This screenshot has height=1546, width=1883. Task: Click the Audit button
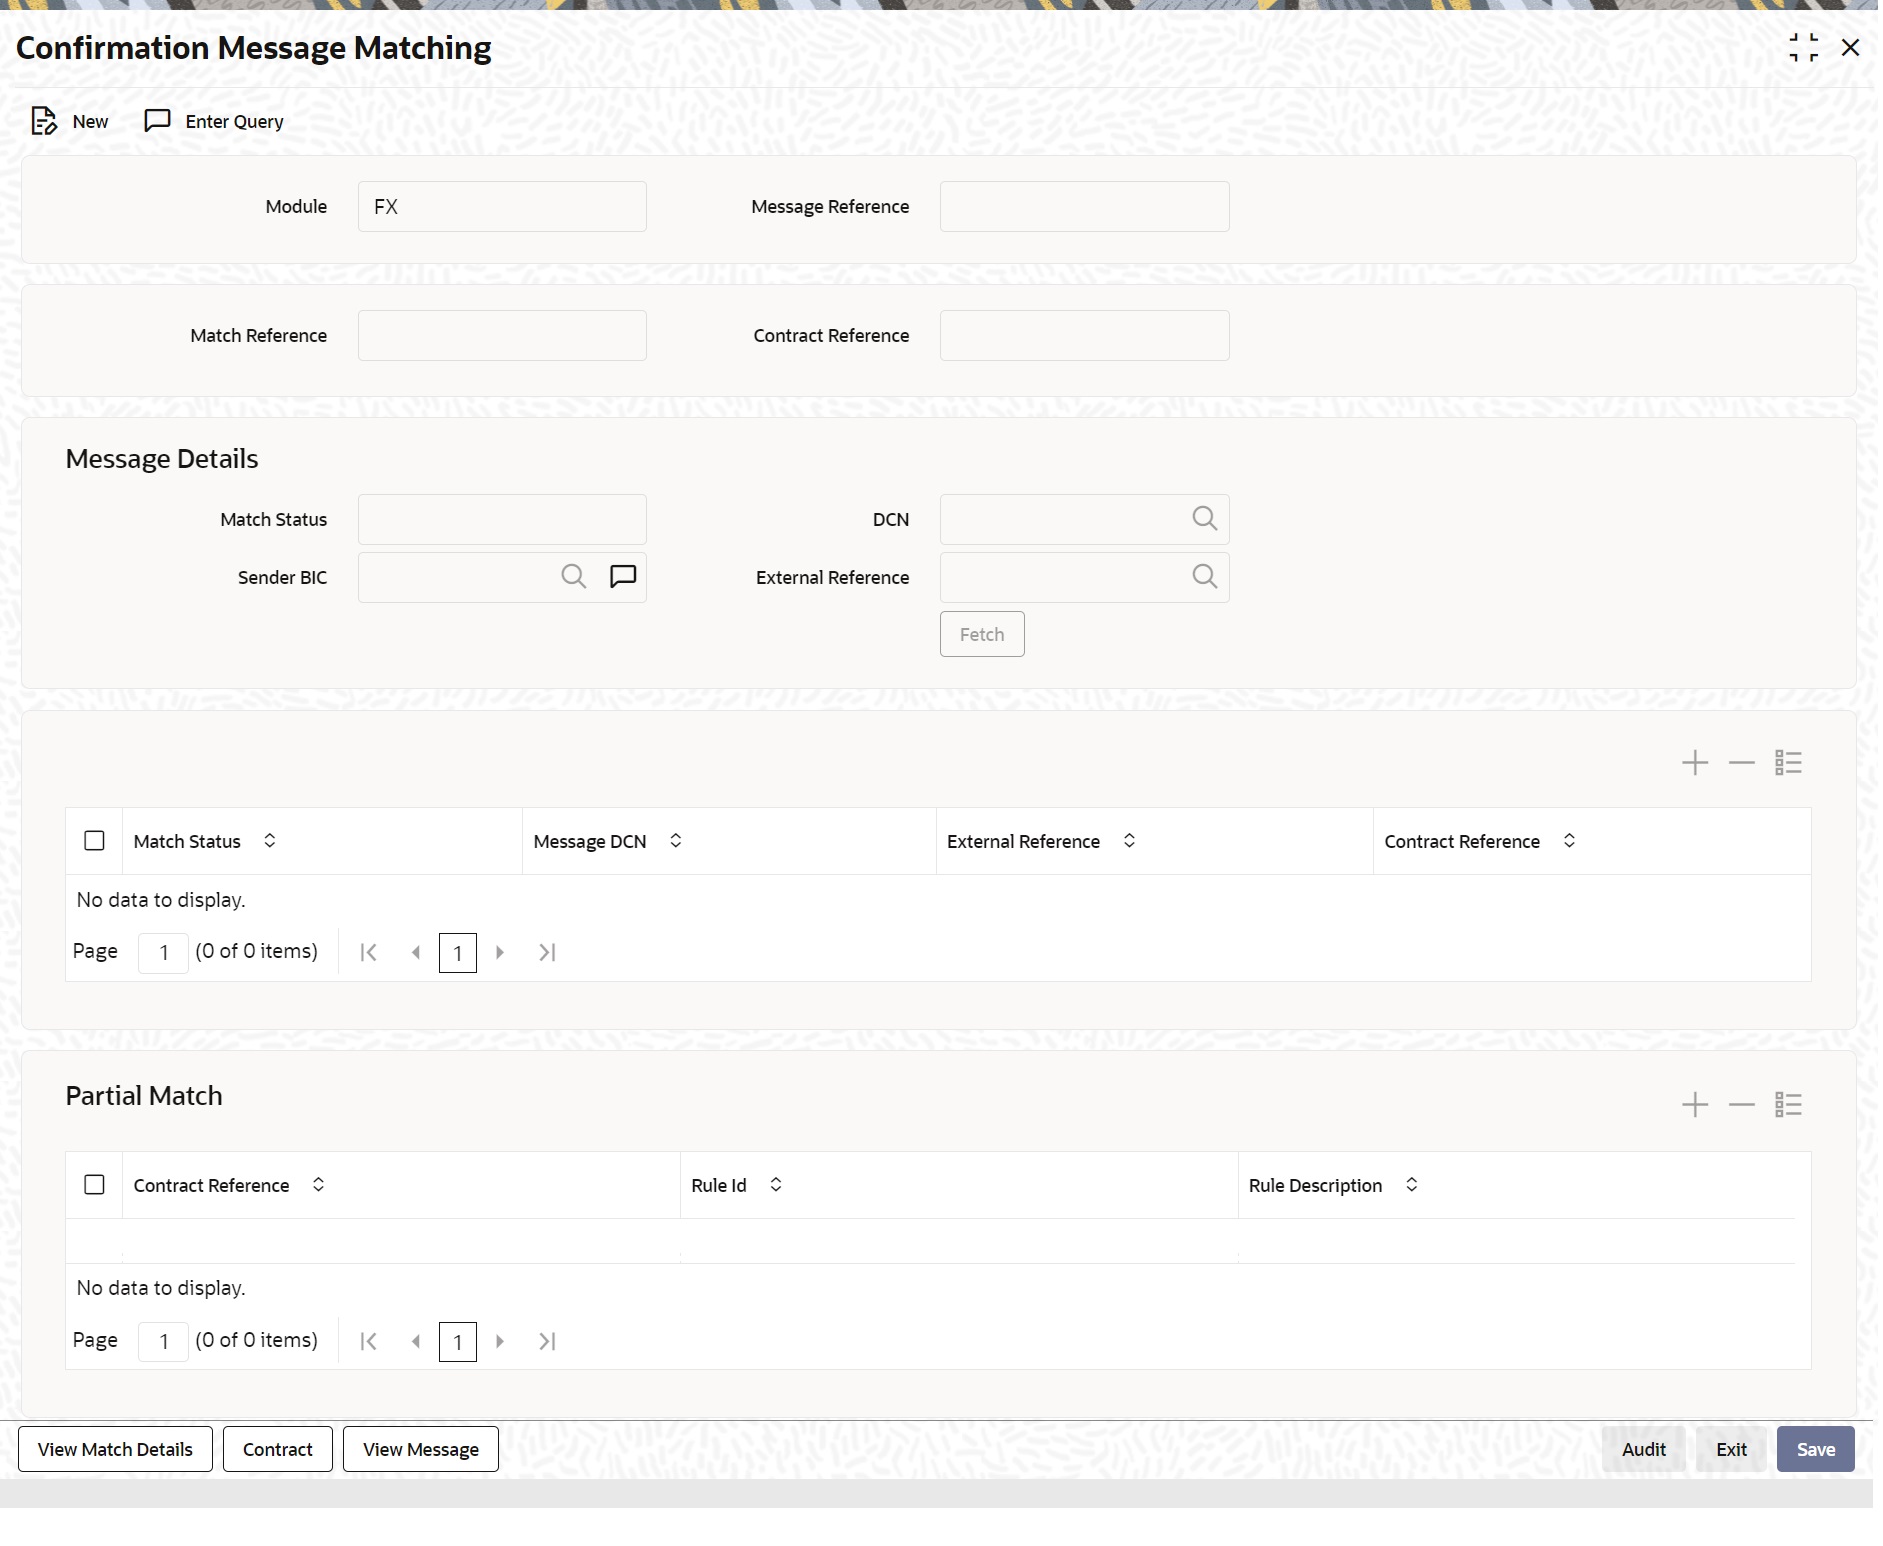pos(1644,1449)
